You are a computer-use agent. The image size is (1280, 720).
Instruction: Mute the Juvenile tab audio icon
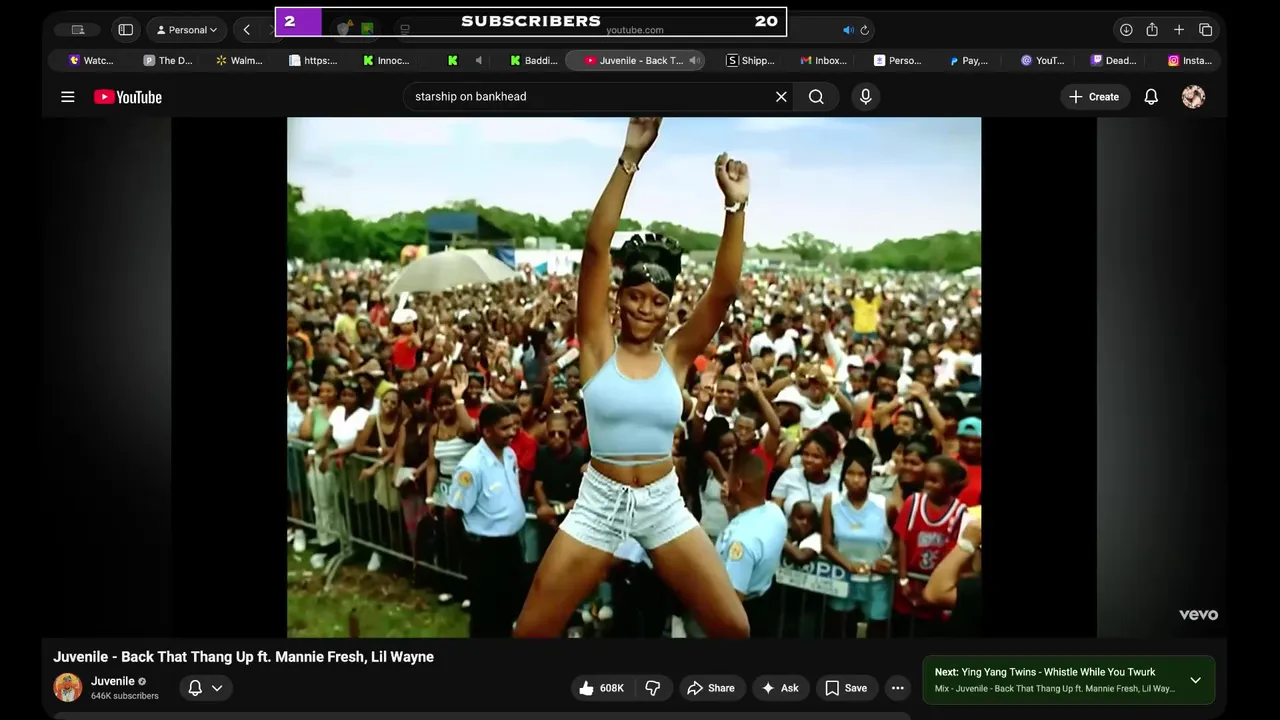[693, 61]
